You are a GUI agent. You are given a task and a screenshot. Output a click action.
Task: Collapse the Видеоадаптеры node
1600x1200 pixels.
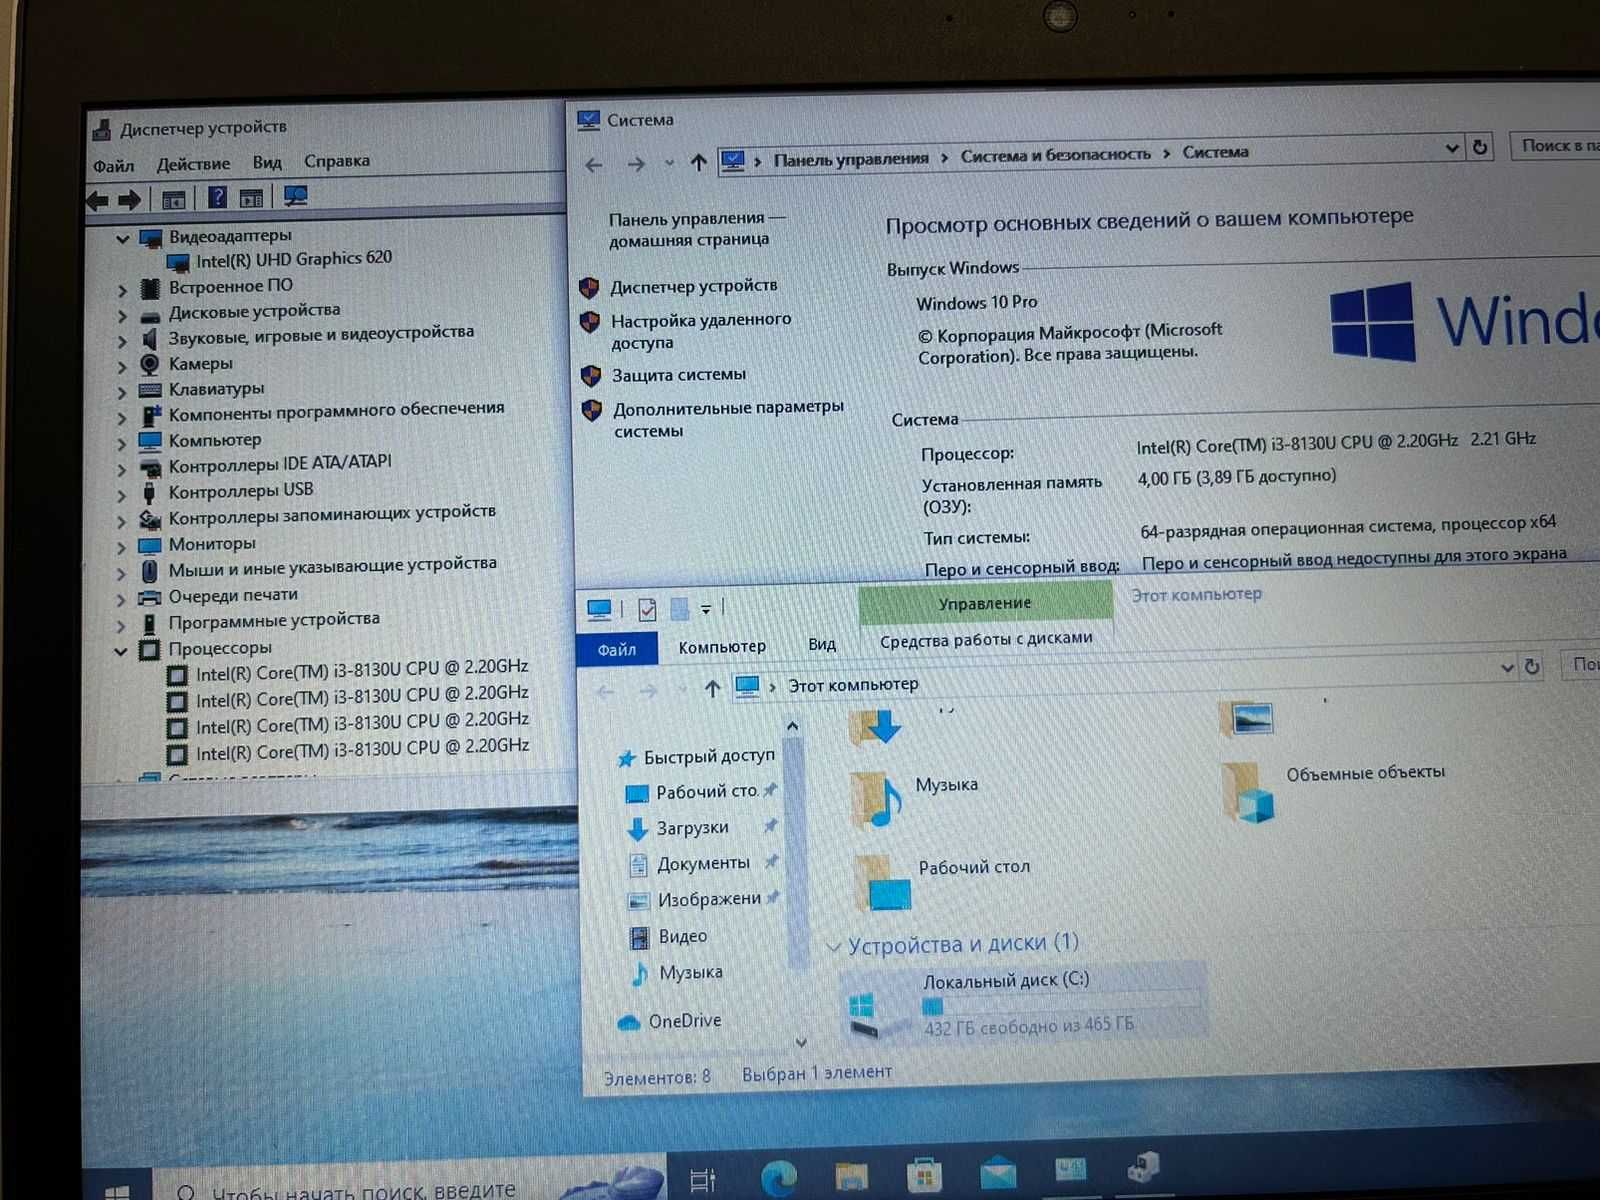coord(123,239)
